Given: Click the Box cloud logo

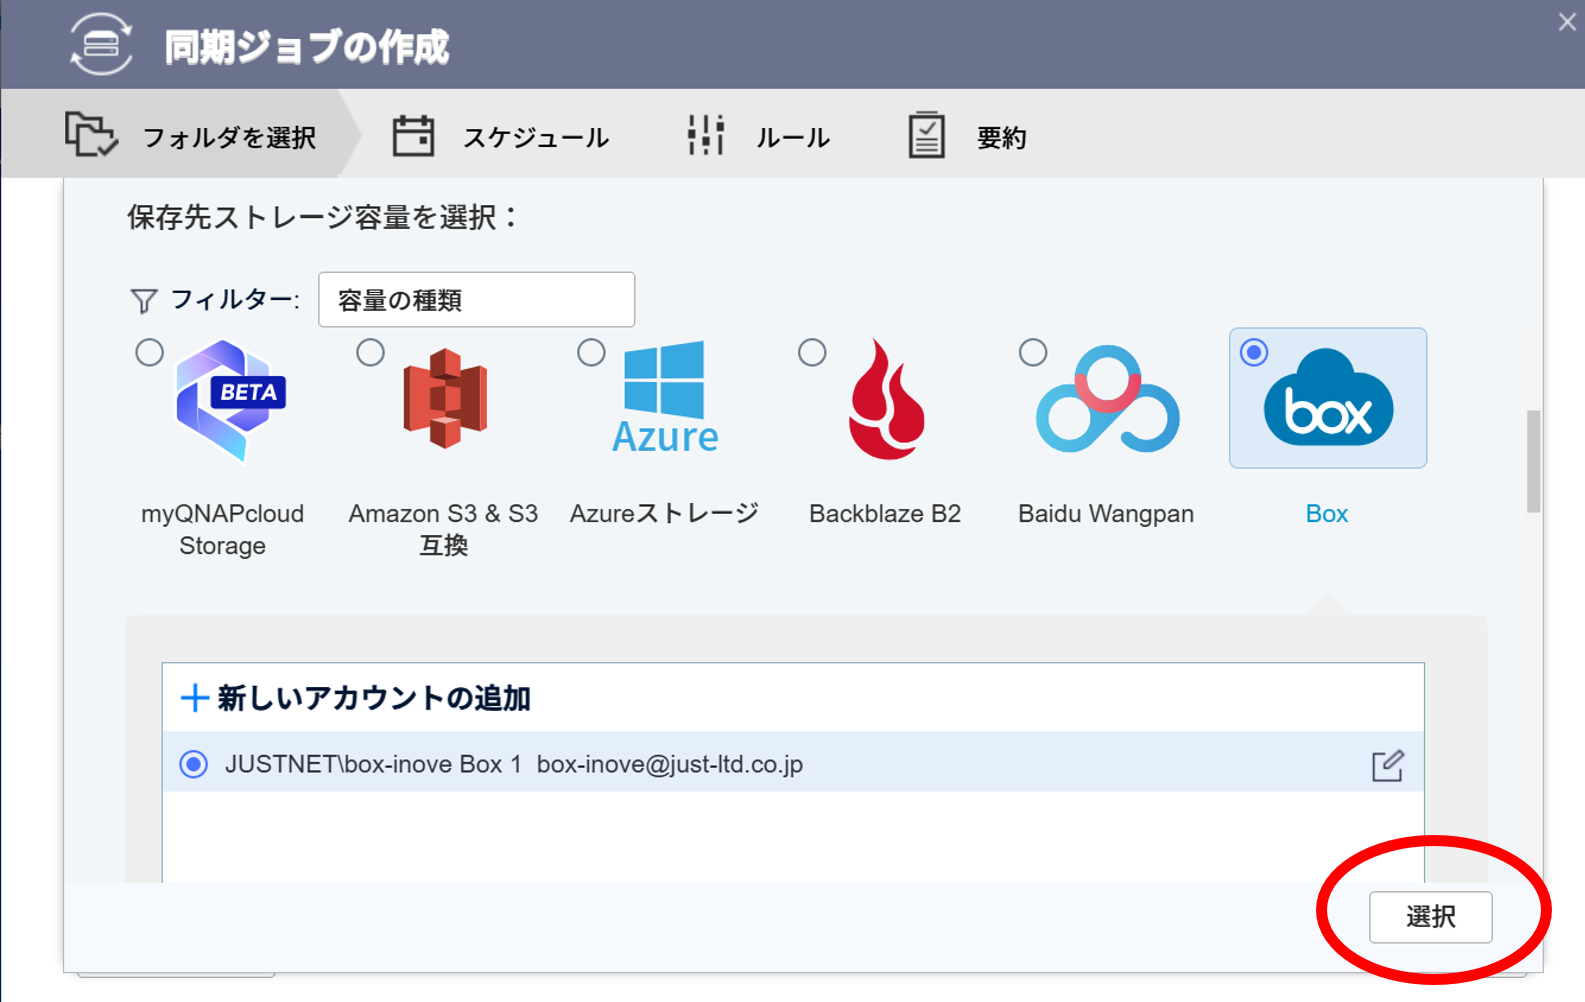Looking at the screenshot, I should click(x=1328, y=398).
